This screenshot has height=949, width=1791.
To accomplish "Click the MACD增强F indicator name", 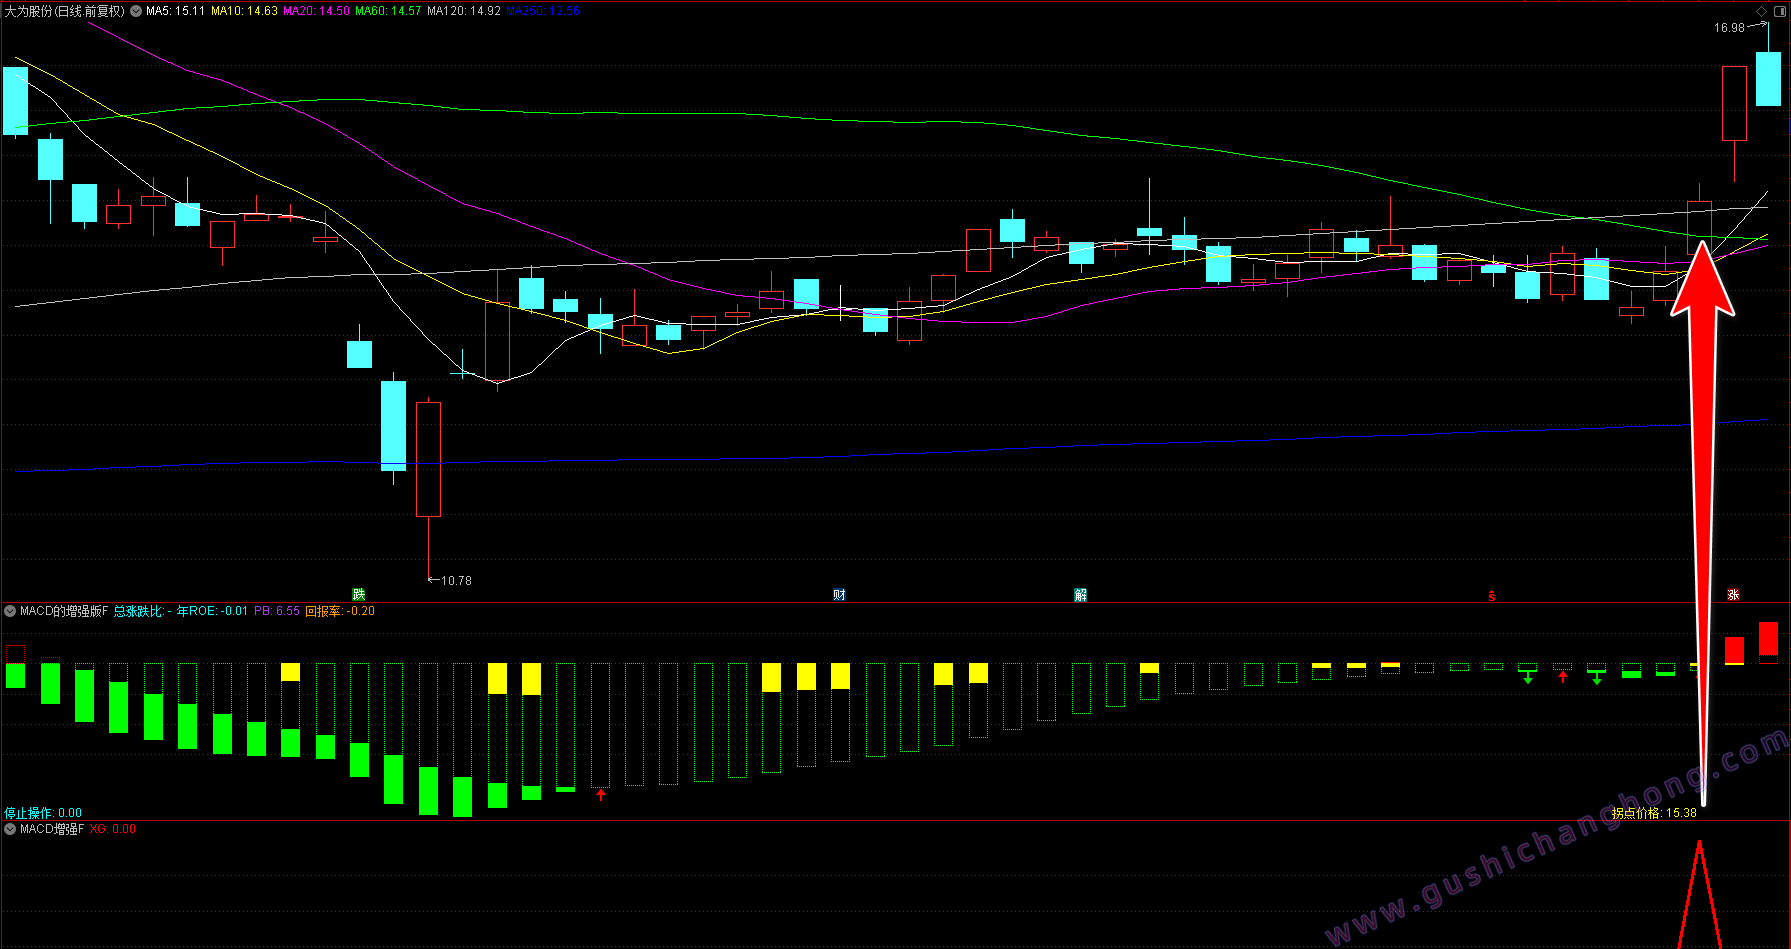I will pyautogui.click(x=52, y=829).
